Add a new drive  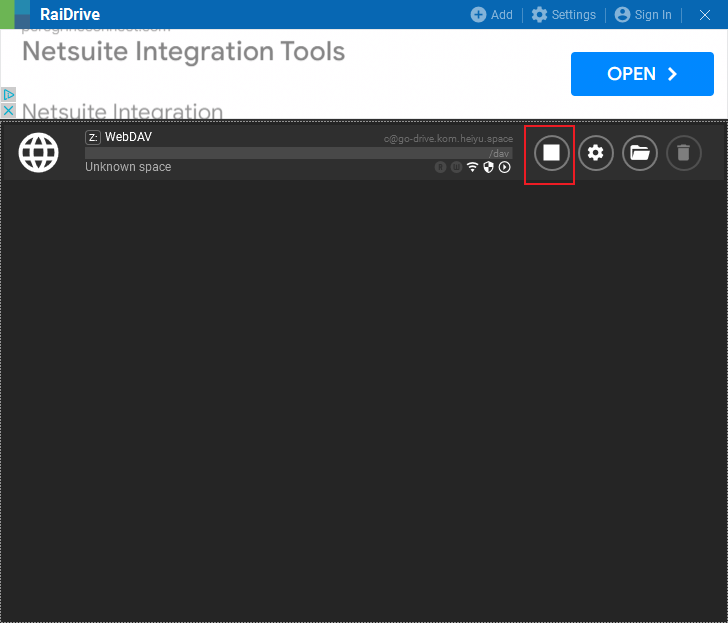(x=492, y=15)
